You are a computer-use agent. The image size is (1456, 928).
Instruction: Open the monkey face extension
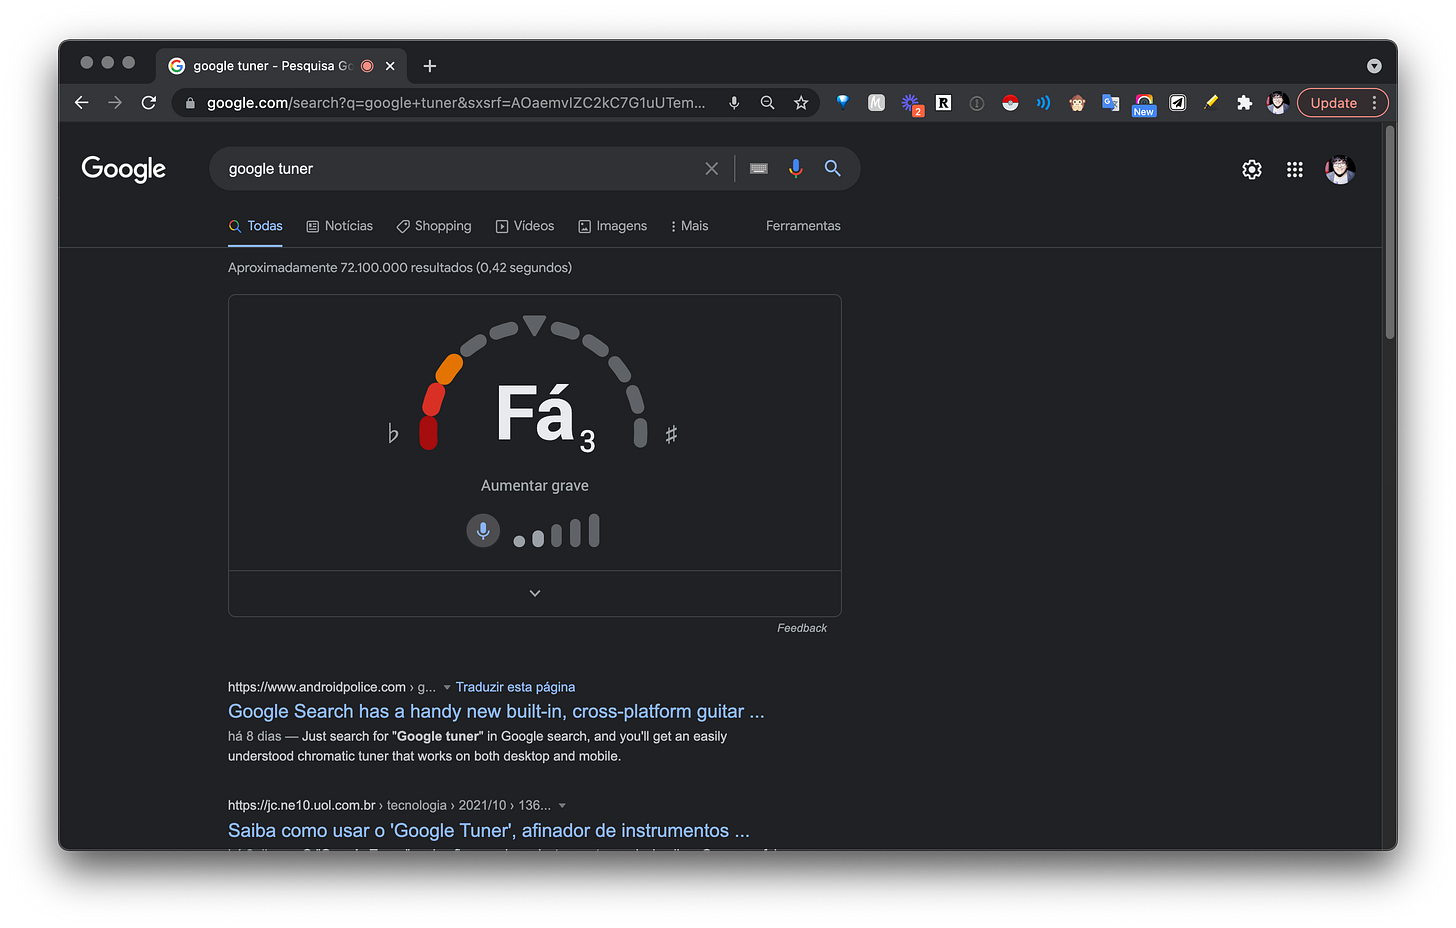click(1077, 103)
